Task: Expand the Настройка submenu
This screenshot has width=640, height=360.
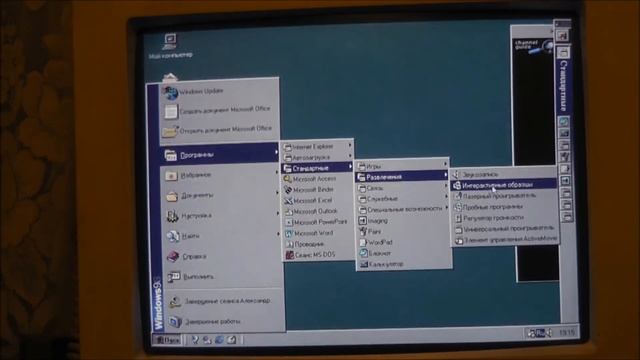Action: (x=221, y=216)
